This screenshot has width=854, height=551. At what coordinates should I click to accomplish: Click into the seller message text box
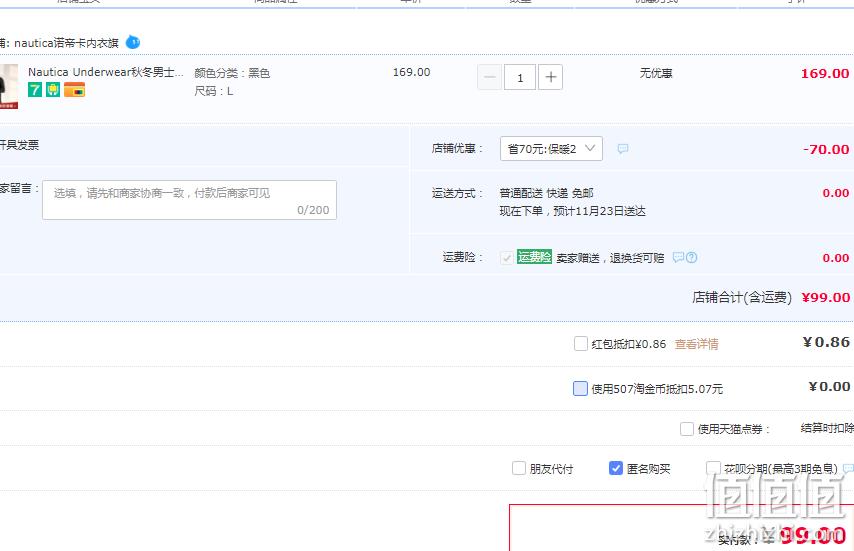coord(189,200)
